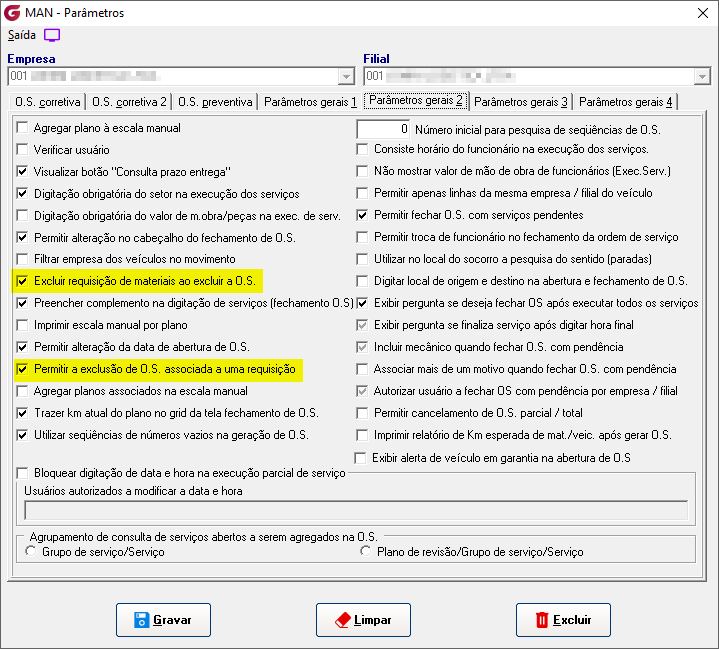
Task: Toggle Permitir alteração no cabeçalho do fechamento
Action: [x=22, y=238]
